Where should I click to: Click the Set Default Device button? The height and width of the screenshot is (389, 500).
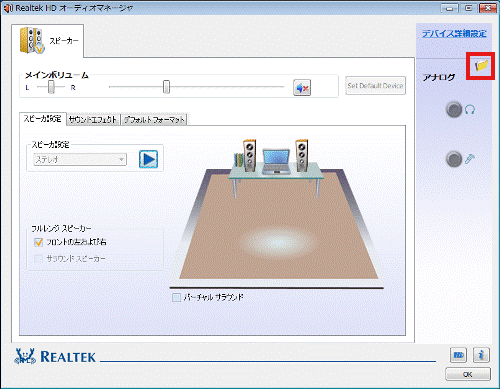[x=375, y=86]
